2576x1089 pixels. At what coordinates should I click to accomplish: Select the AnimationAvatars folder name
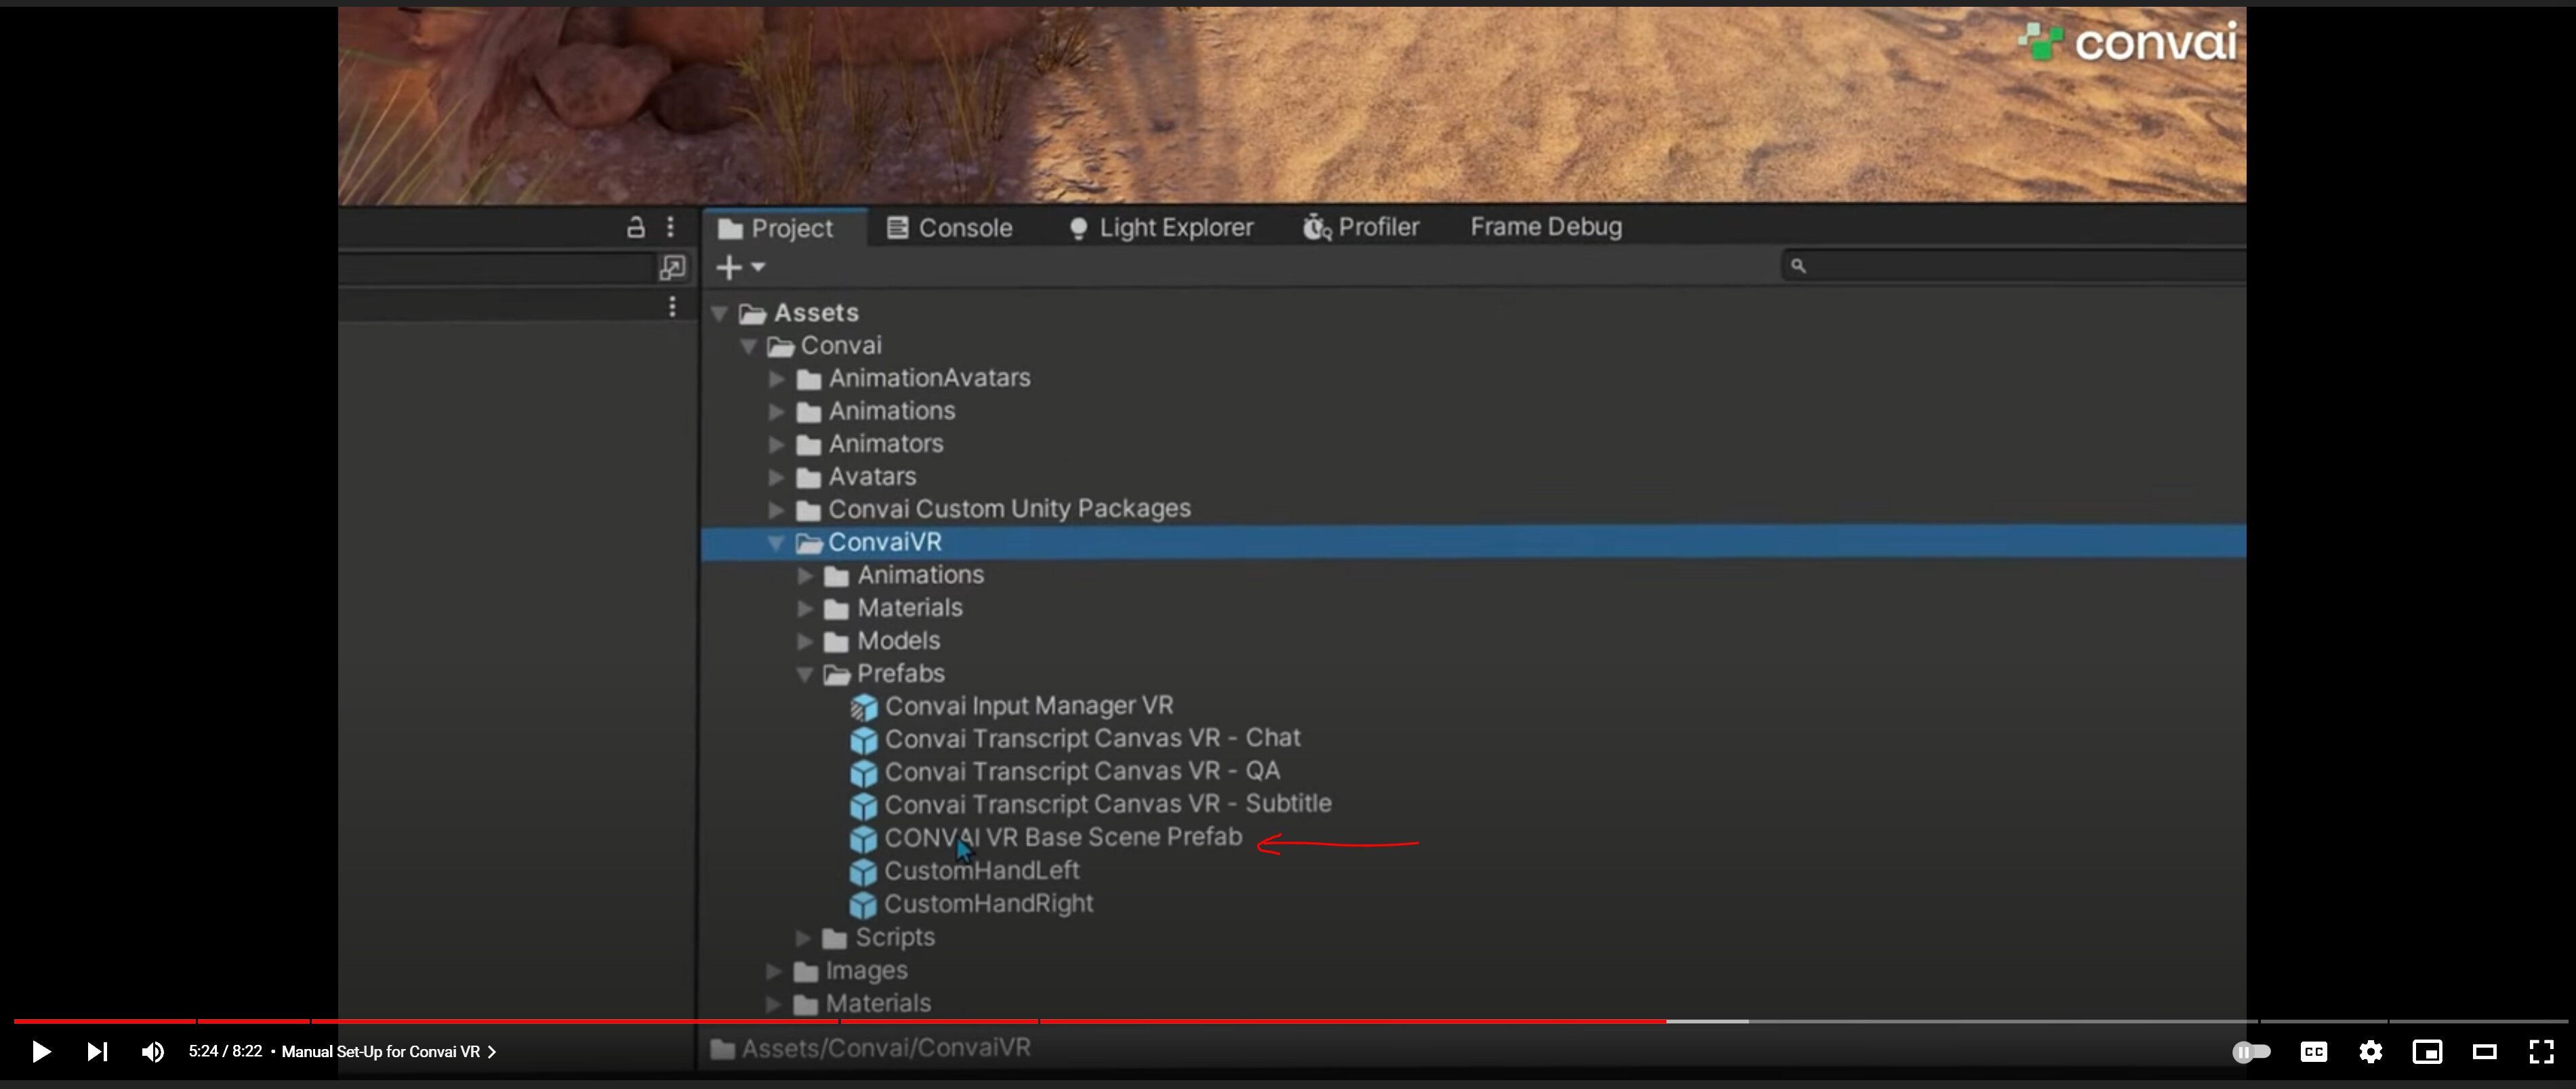(x=929, y=377)
